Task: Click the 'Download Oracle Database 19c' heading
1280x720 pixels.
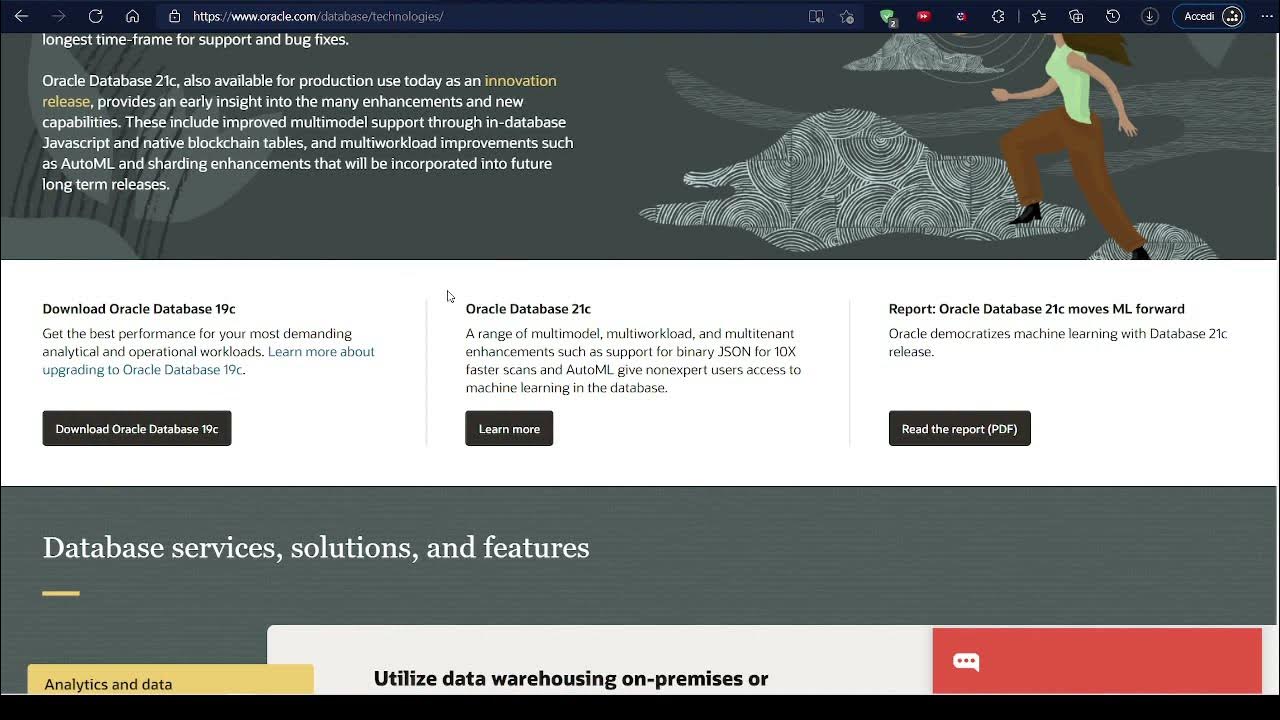Action: (x=139, y=309)
